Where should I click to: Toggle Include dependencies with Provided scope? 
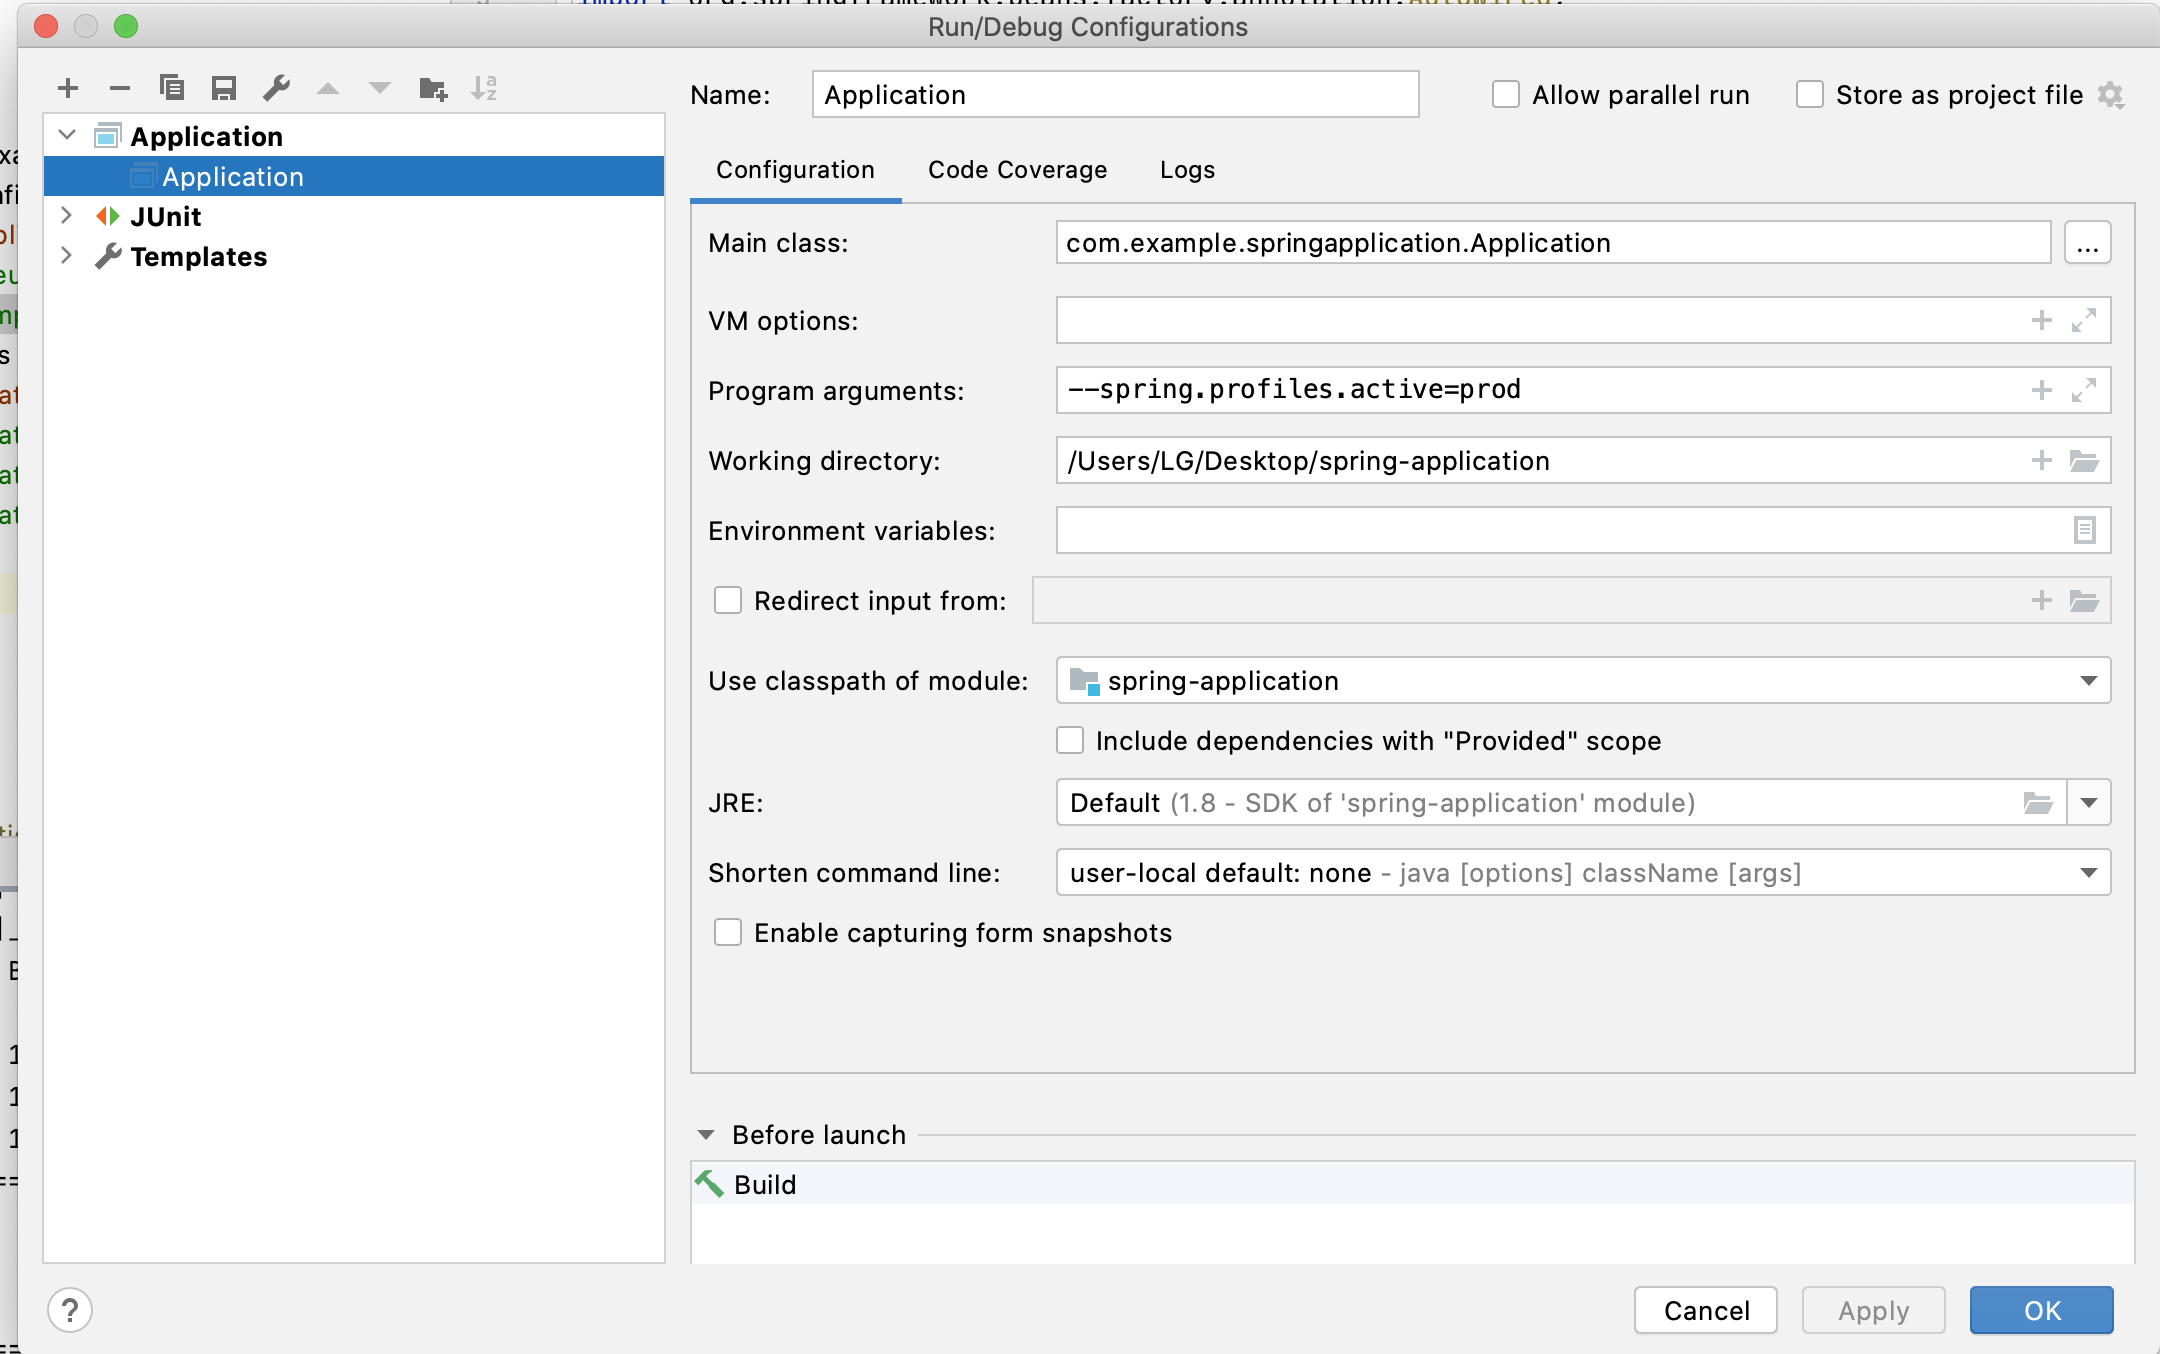pyautogui.click(x=1070, y=741)
